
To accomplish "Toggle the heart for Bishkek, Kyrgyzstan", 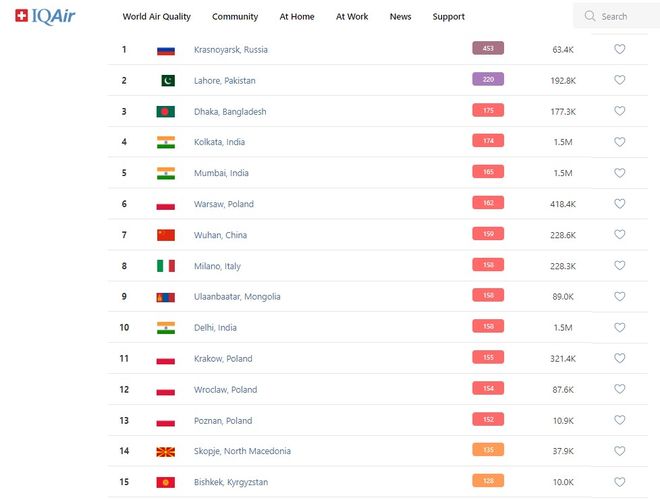I will pyautogui.click(x=619, y=482).
